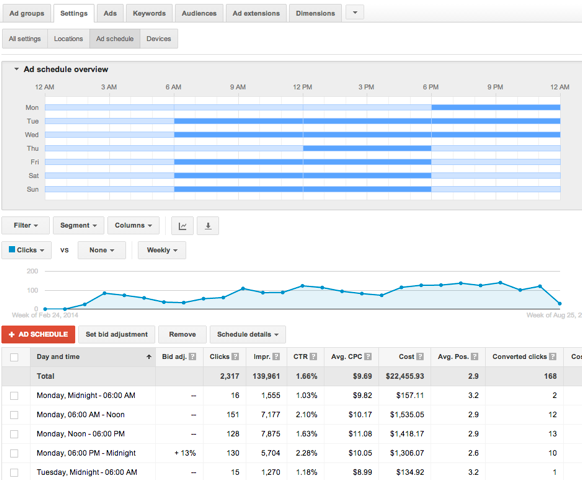The image size is (582, 480).
Task: Open help for Avg. Pos. column
Action: coord(474,357)
